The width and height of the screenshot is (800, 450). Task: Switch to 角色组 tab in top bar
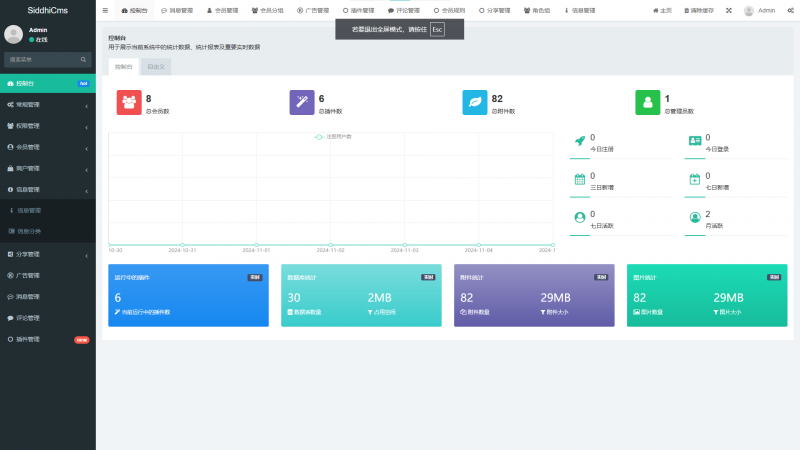coord(537,10)
